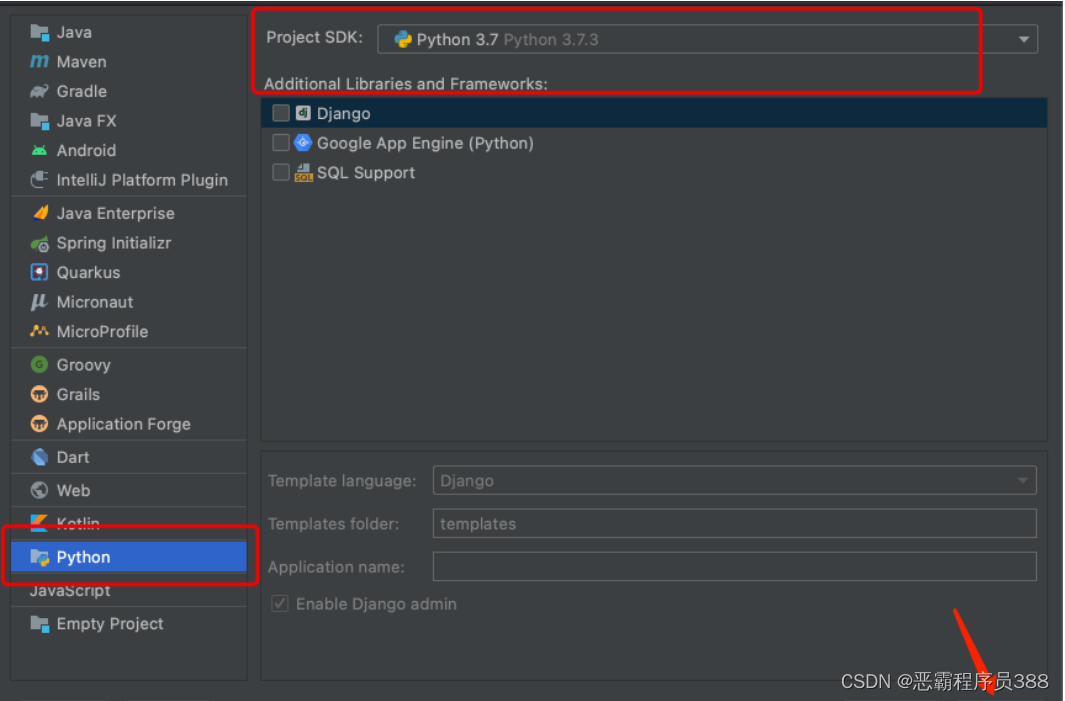Click the Android robot icon
This screenshot has height=701, width=1065.
click(x=39, y=150)
